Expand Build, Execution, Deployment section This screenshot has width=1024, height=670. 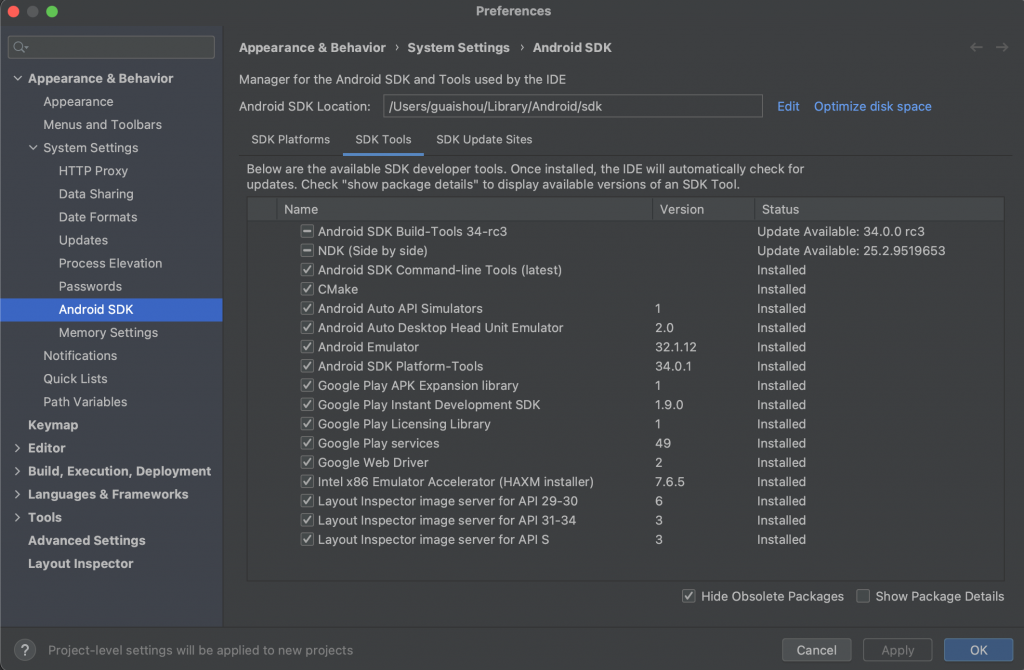(18, 471)
